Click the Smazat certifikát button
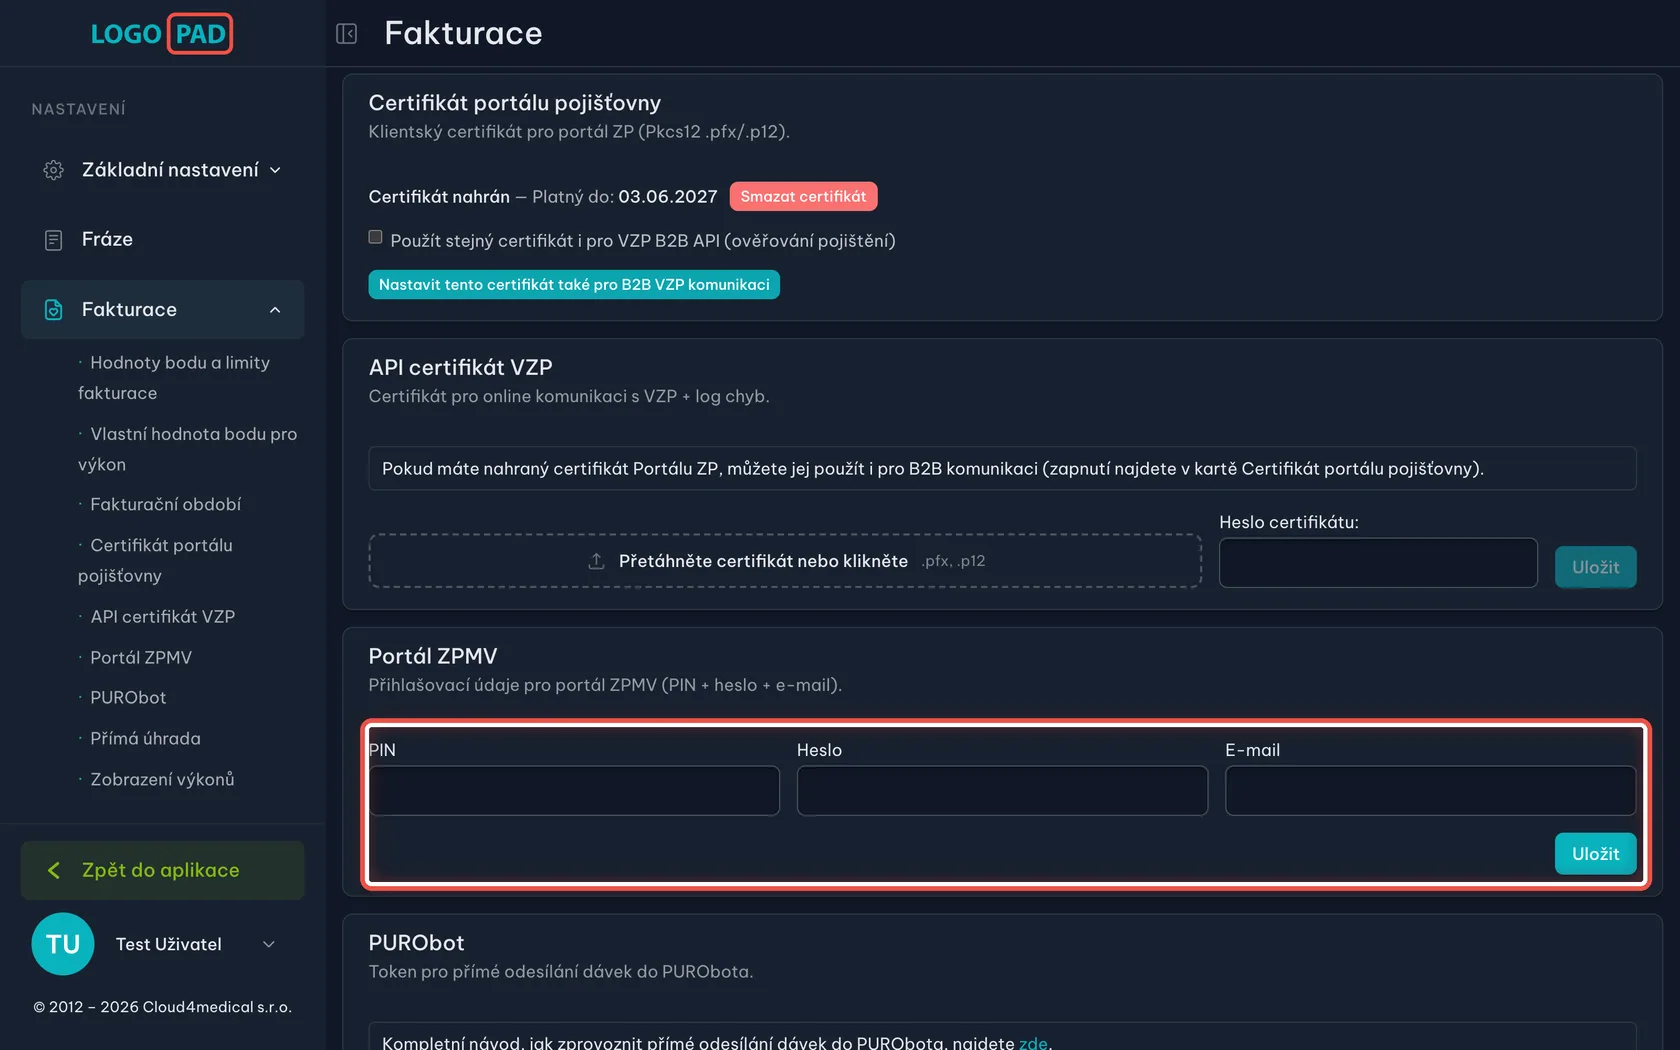Image resolution: width=1680 pixels, height=1050 pixels. tap(803, 196)
